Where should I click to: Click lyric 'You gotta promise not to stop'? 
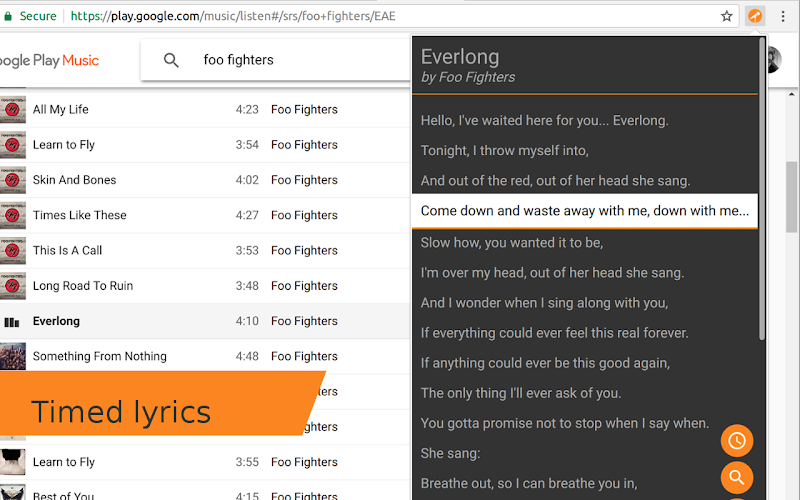point(565,423)
